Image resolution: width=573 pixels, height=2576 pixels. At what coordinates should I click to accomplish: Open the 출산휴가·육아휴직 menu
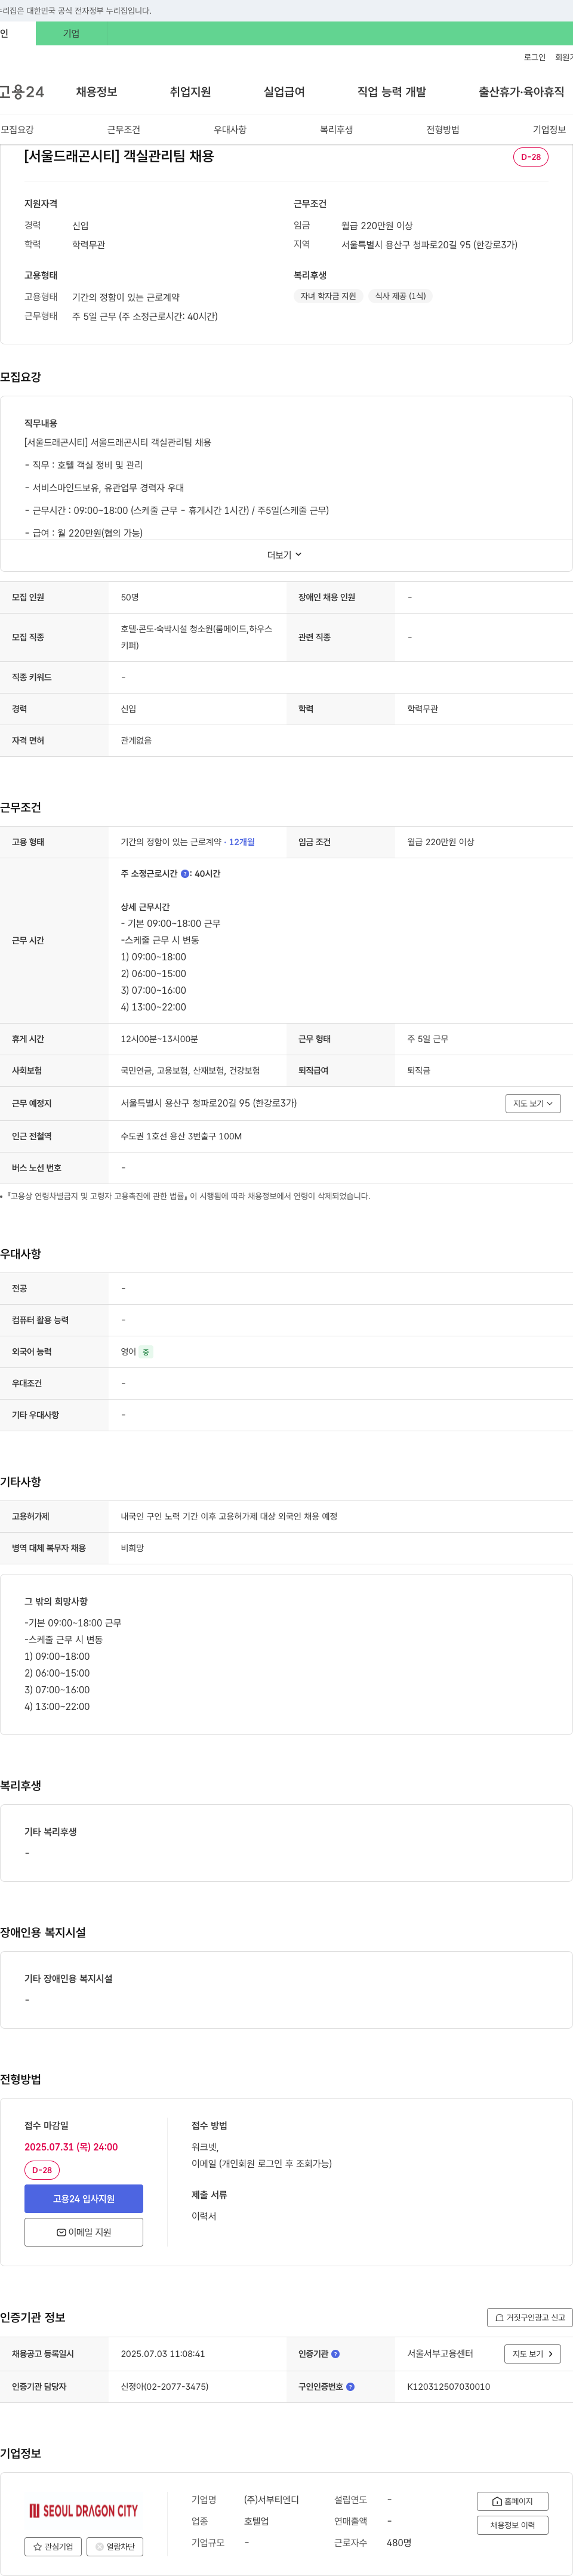tap(520, 92)
